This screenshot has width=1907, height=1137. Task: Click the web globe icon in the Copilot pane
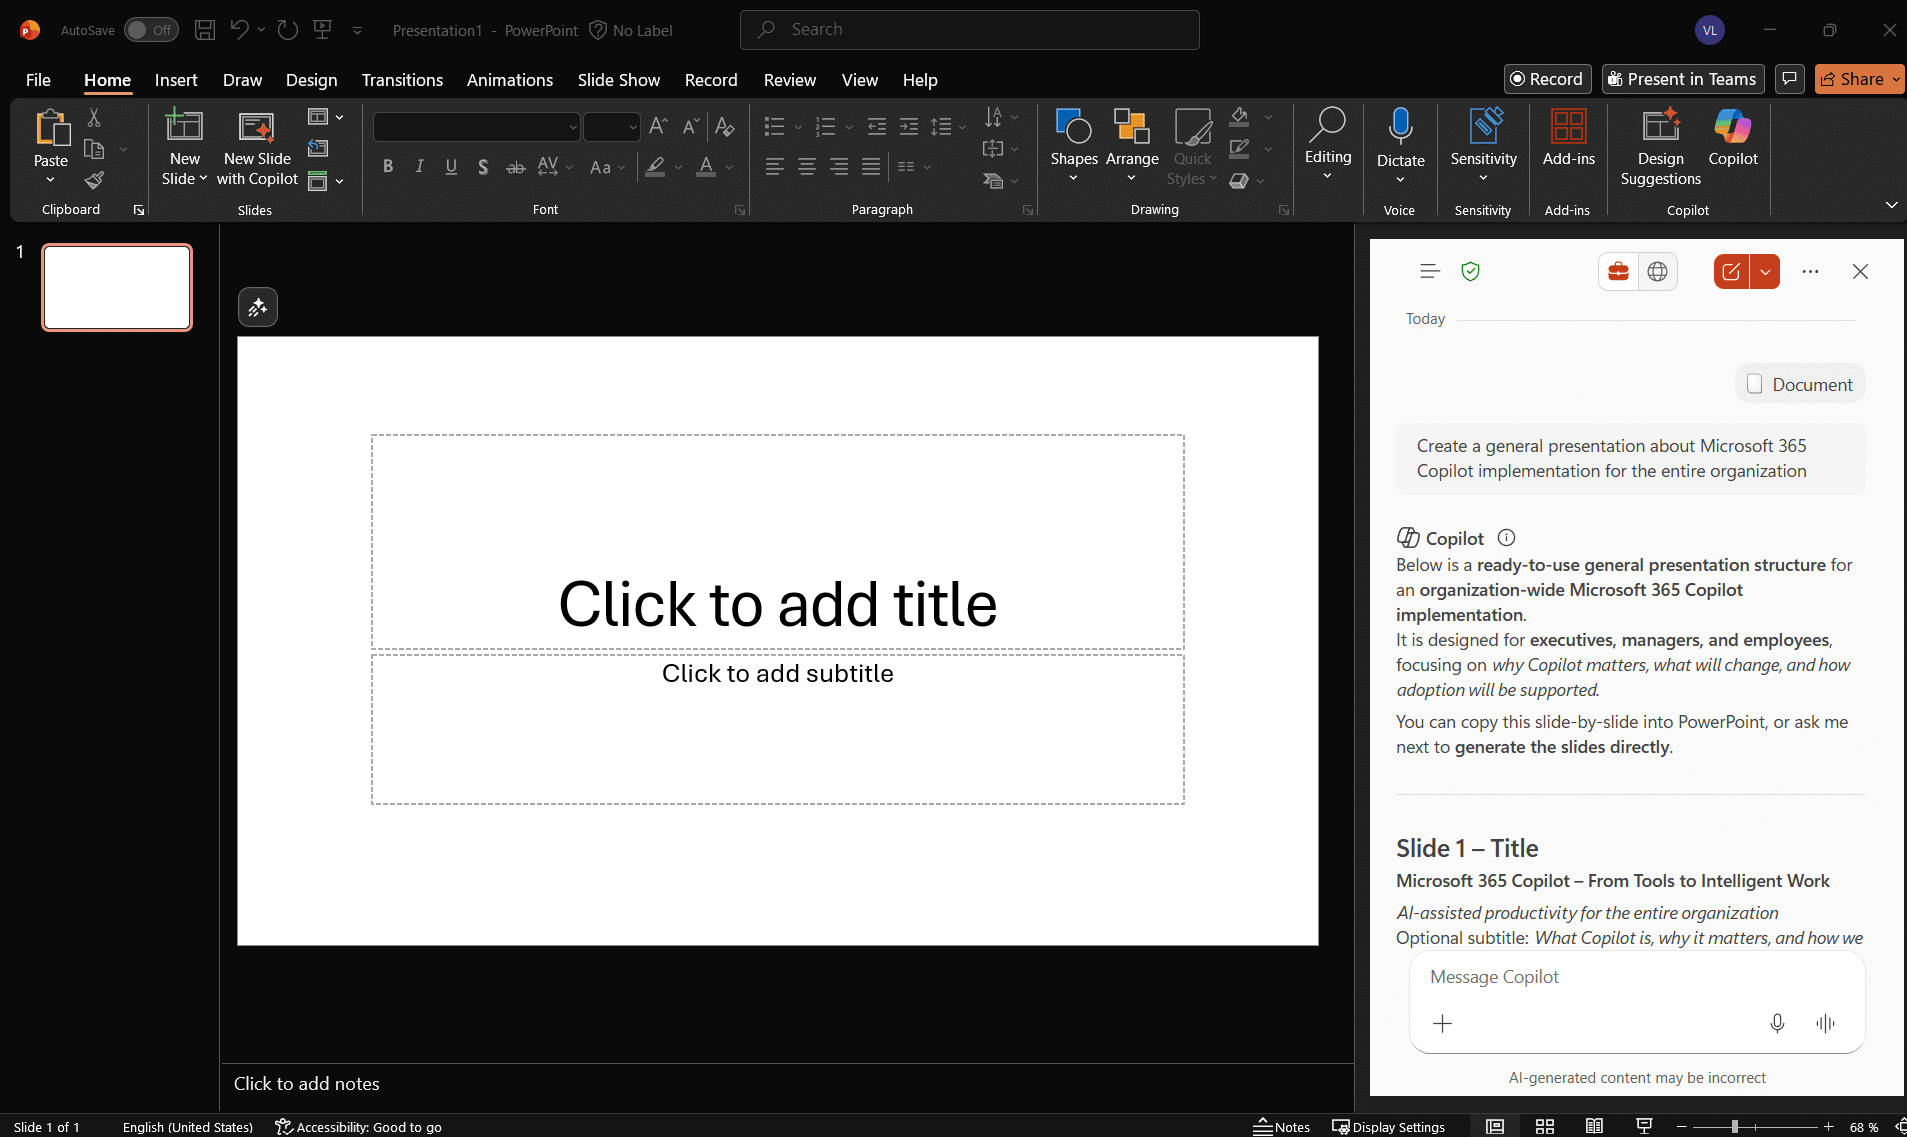tap(1657, 272)
